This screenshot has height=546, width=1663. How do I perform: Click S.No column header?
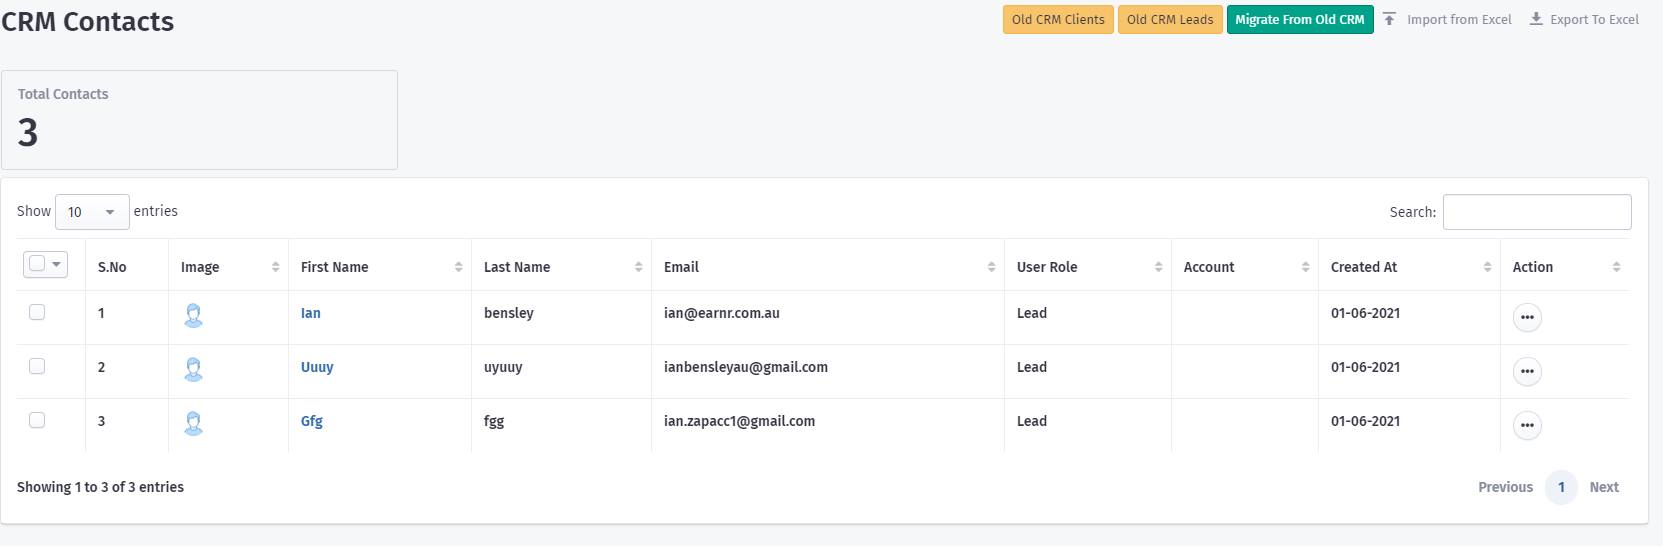click(x=112, y=267)
